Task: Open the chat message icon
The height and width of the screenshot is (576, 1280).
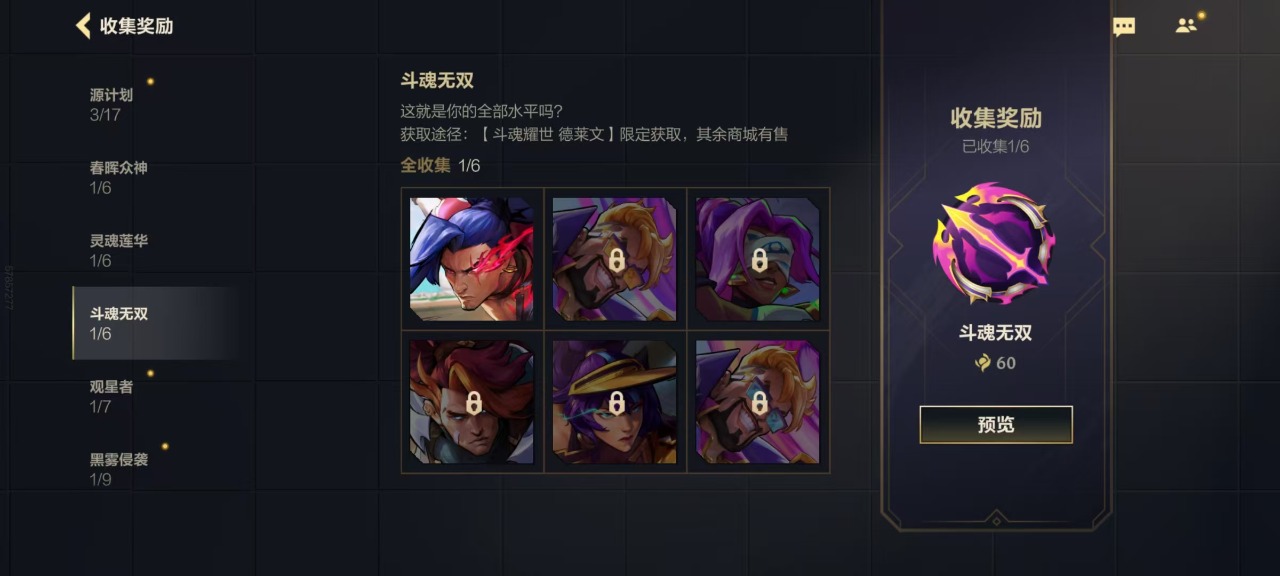Action: click(1124, 27)
